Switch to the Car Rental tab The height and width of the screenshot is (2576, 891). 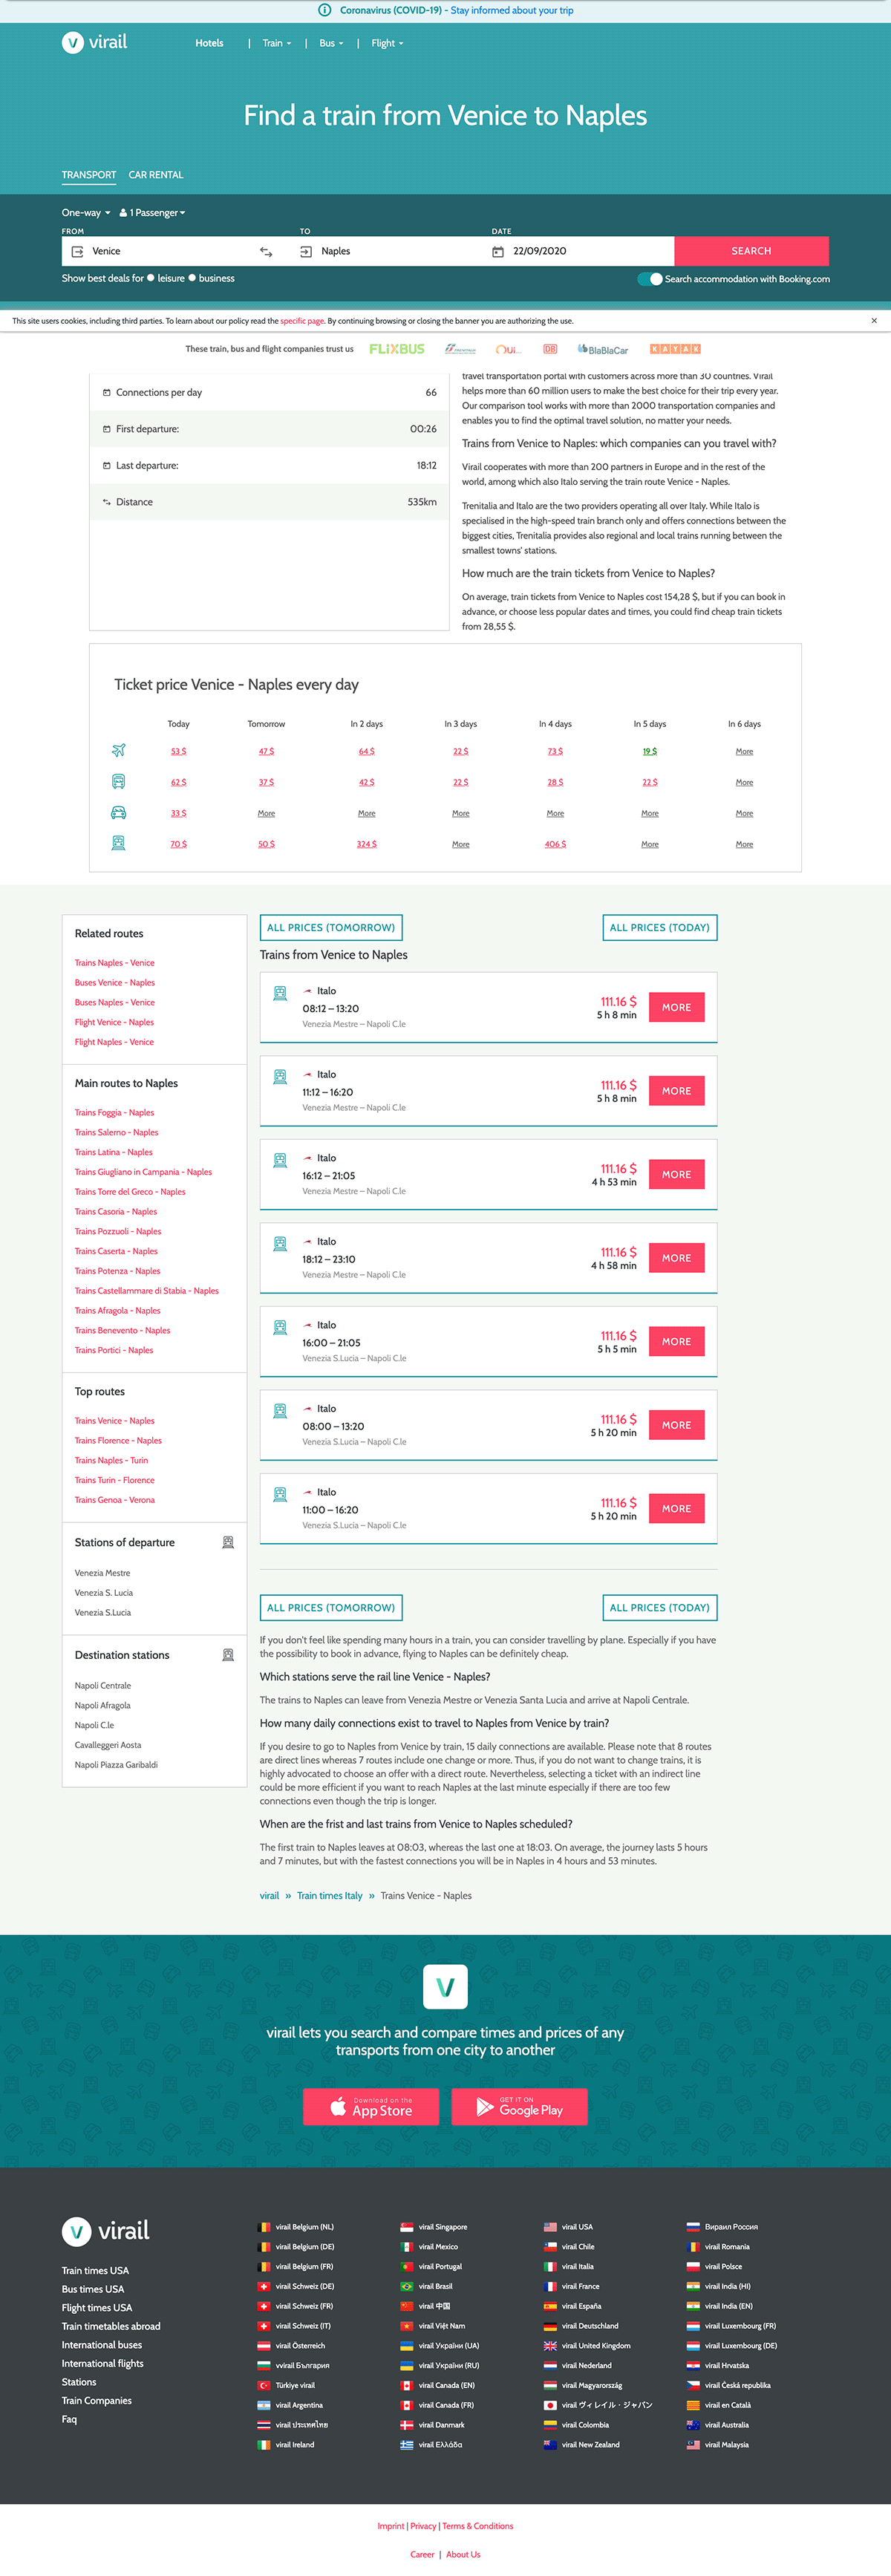click(x=156, y=175)
